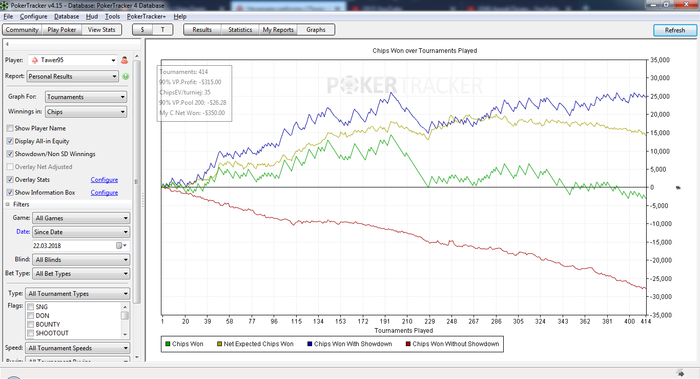Screen dimensions: 700x379
Task: Collapse the Filters section
Action: click(x=8, y=204)
